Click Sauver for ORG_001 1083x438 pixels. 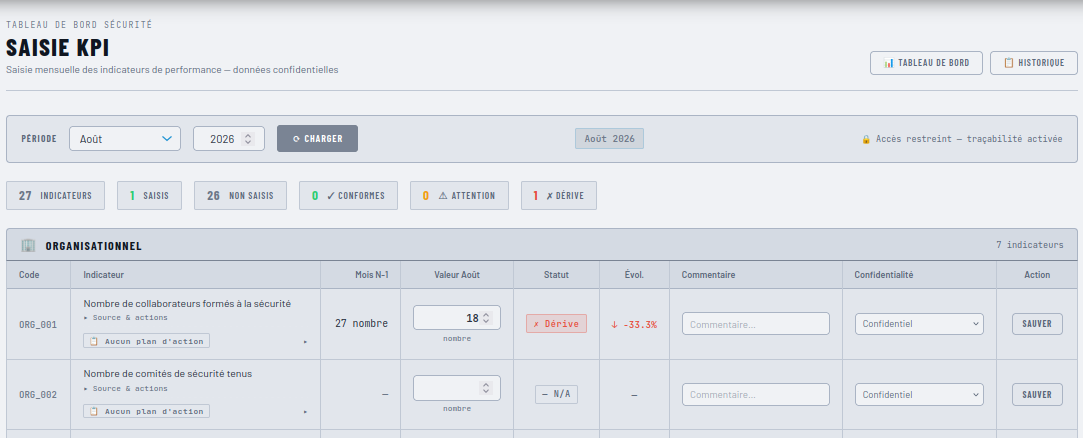[x=1037, y=324]
